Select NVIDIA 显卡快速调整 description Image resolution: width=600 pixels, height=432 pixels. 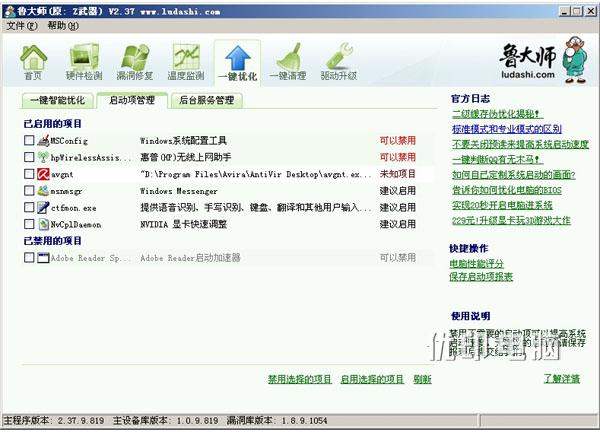click(x=183, y=224)
